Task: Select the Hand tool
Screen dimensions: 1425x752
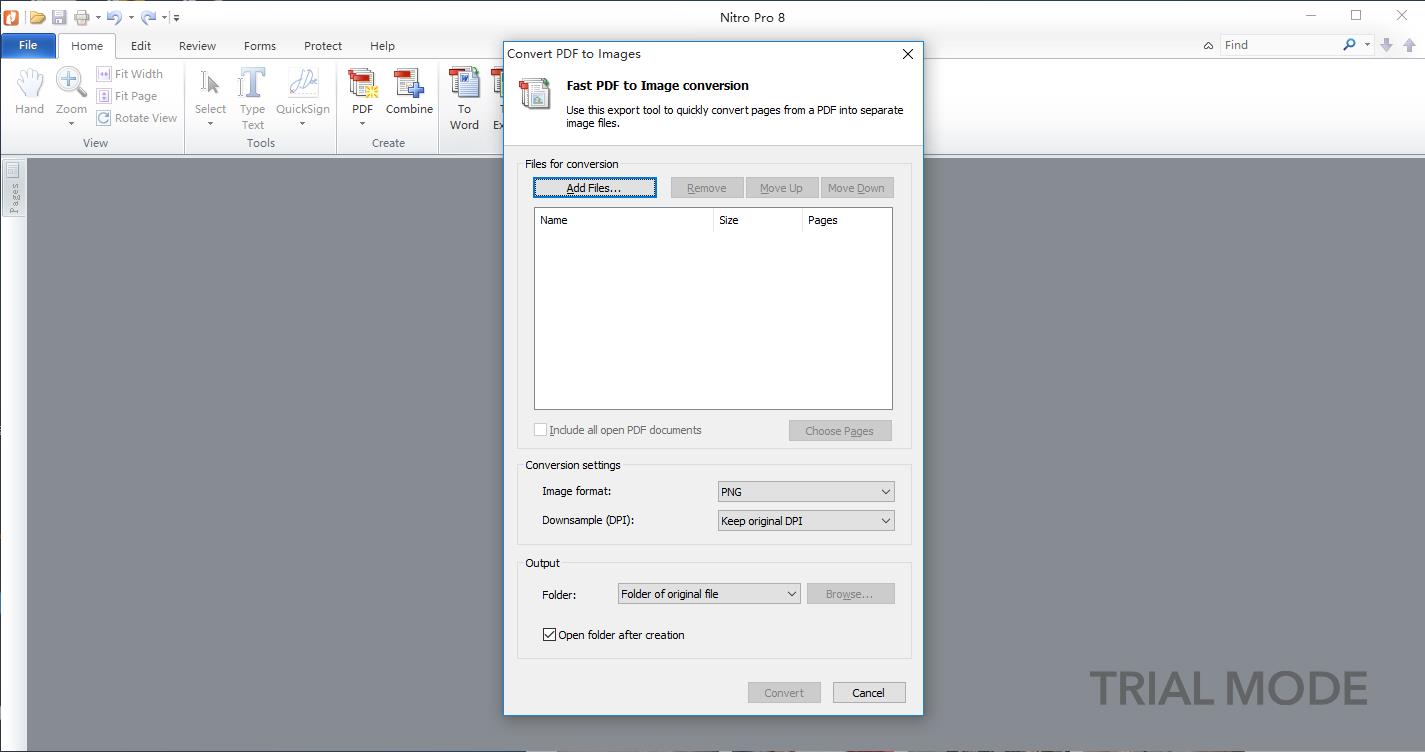Action: [x=29, y=92]
